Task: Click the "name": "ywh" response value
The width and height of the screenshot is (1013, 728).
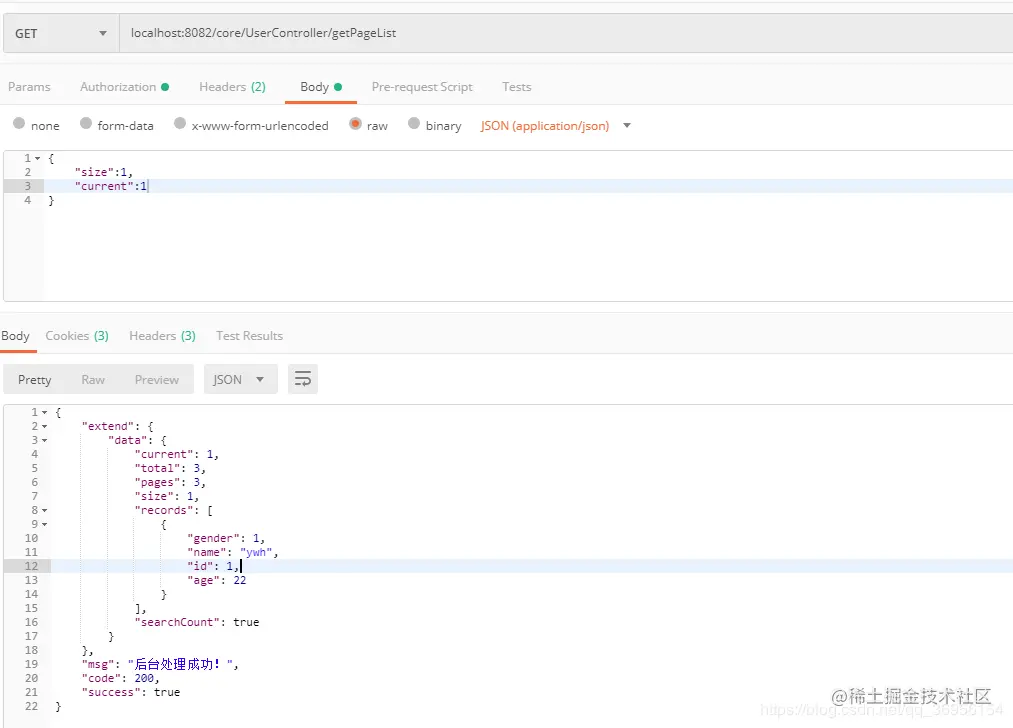Action: click(x=256, y=552)
